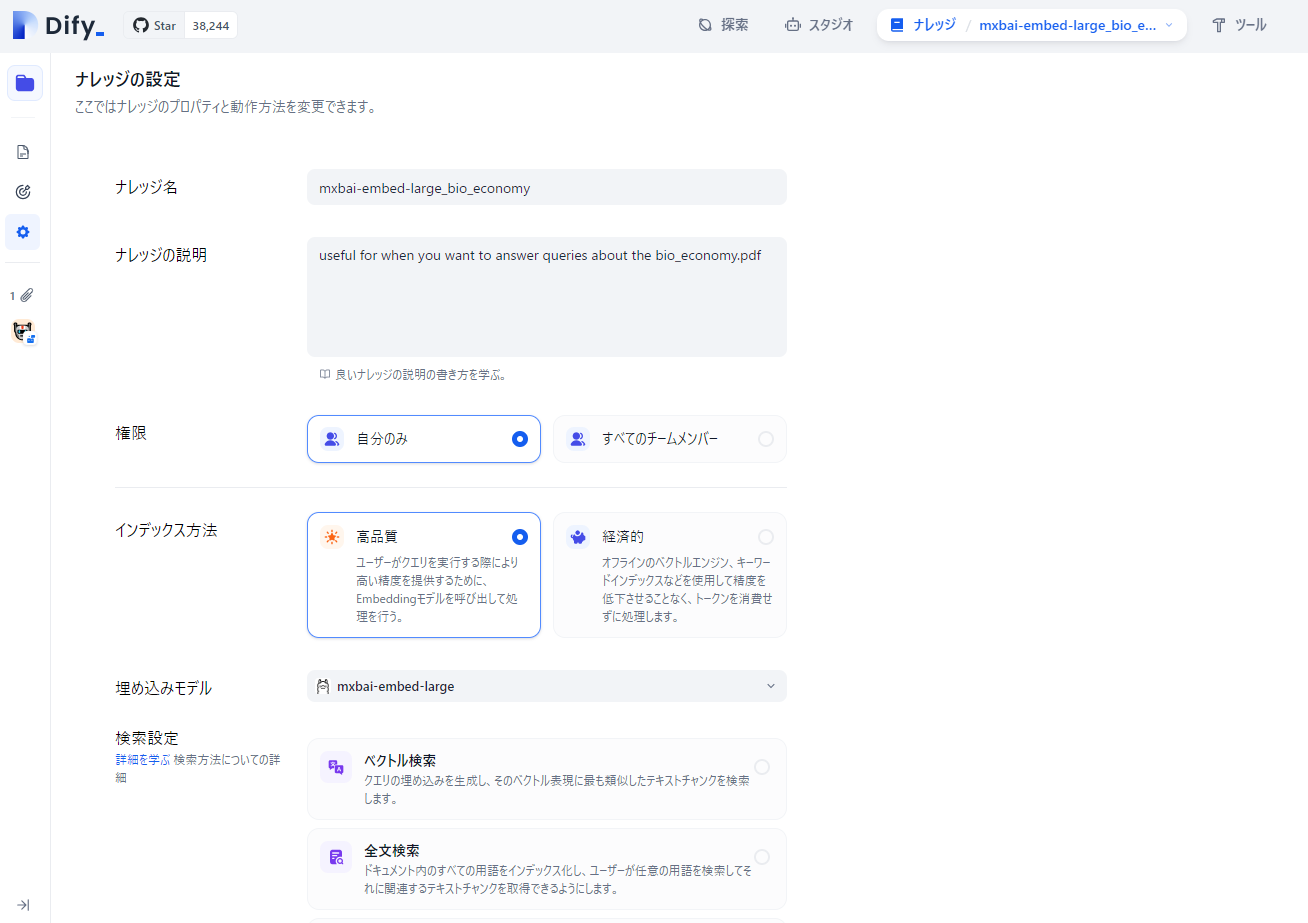This screenshot has width=1308, height=923.
Task: Click the インデックス方法 label
Action: pos(166,530)
